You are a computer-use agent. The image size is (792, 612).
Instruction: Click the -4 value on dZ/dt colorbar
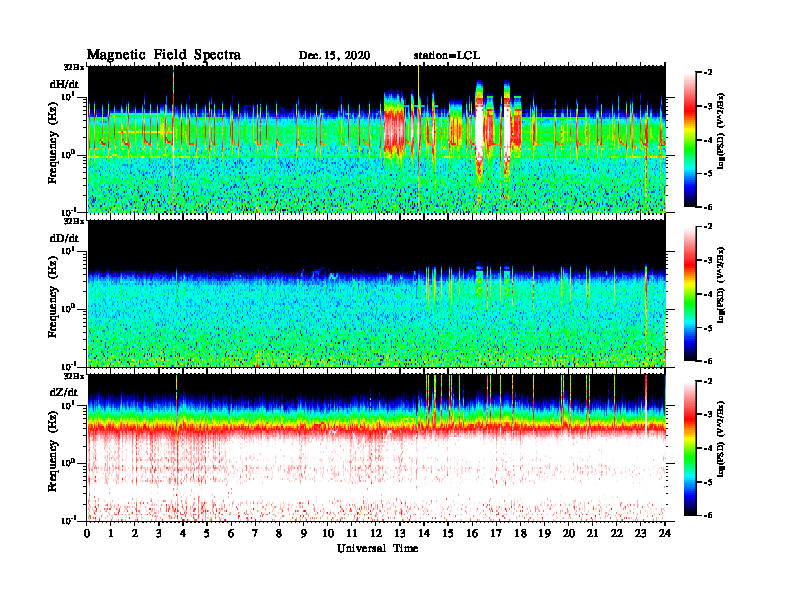point(708,448)
